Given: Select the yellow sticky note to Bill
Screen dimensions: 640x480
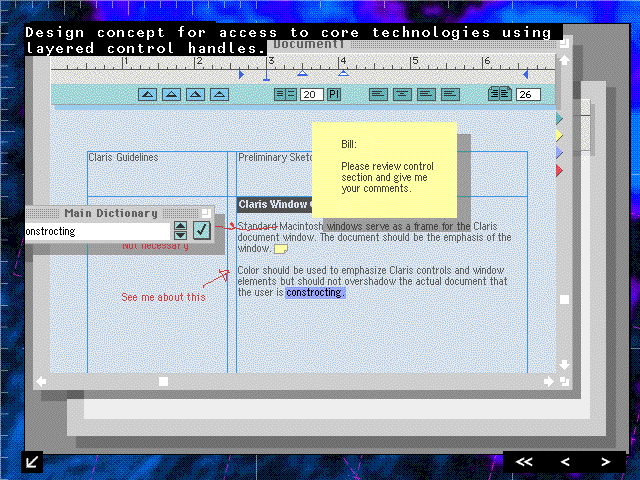Looking at the screenshot, I should point(384,170).
